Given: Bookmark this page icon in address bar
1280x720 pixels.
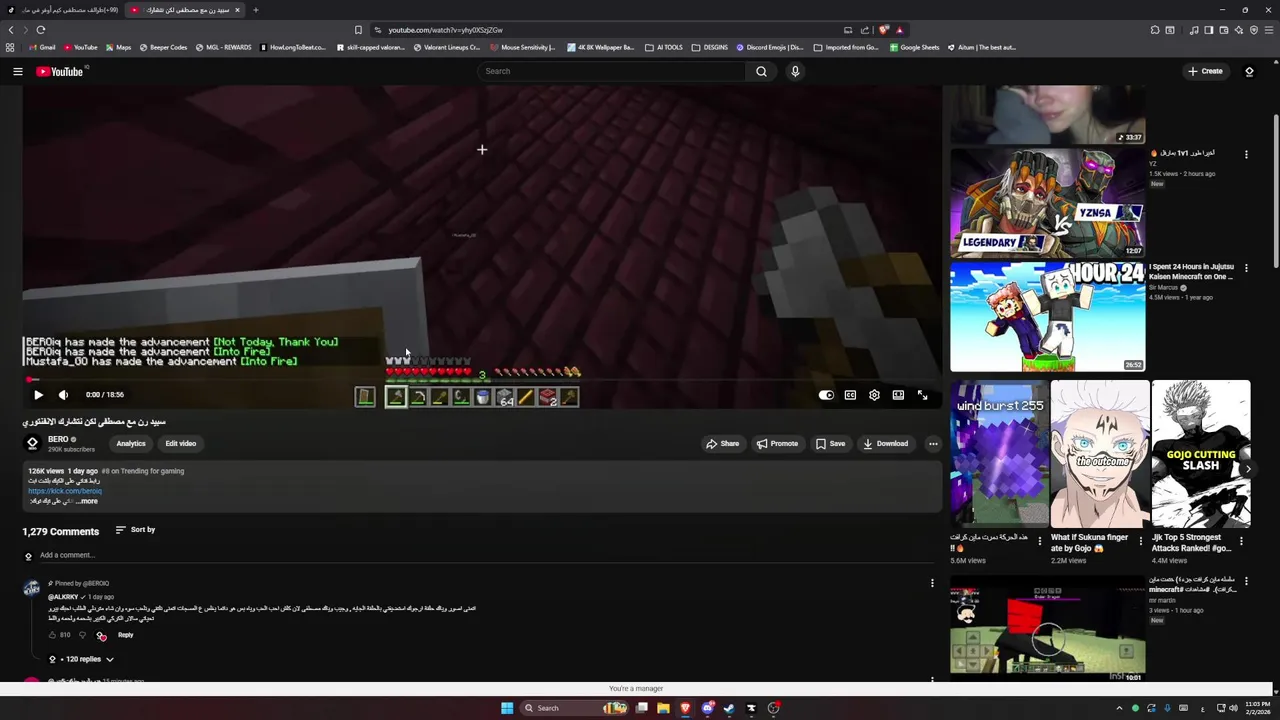Looking at the screenshot, I should pyautogui.click(x=358, y=30).
